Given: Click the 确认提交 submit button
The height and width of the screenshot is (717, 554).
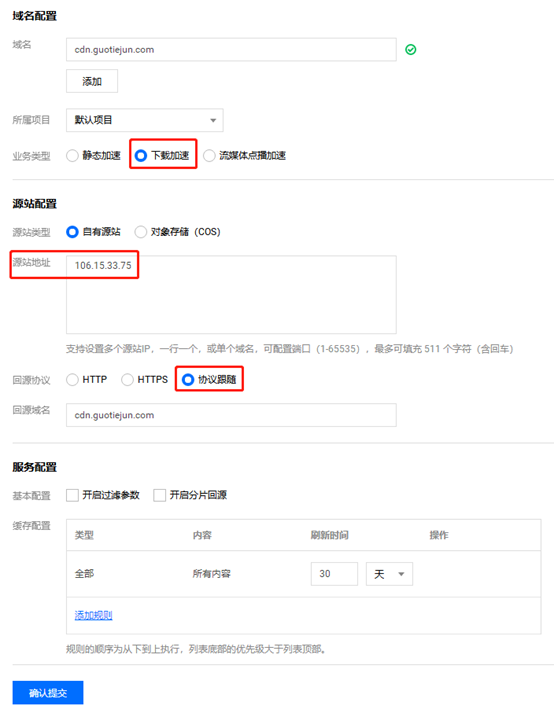Looking at the screenshot, I should pyautogui.click(x=48, y=693).
